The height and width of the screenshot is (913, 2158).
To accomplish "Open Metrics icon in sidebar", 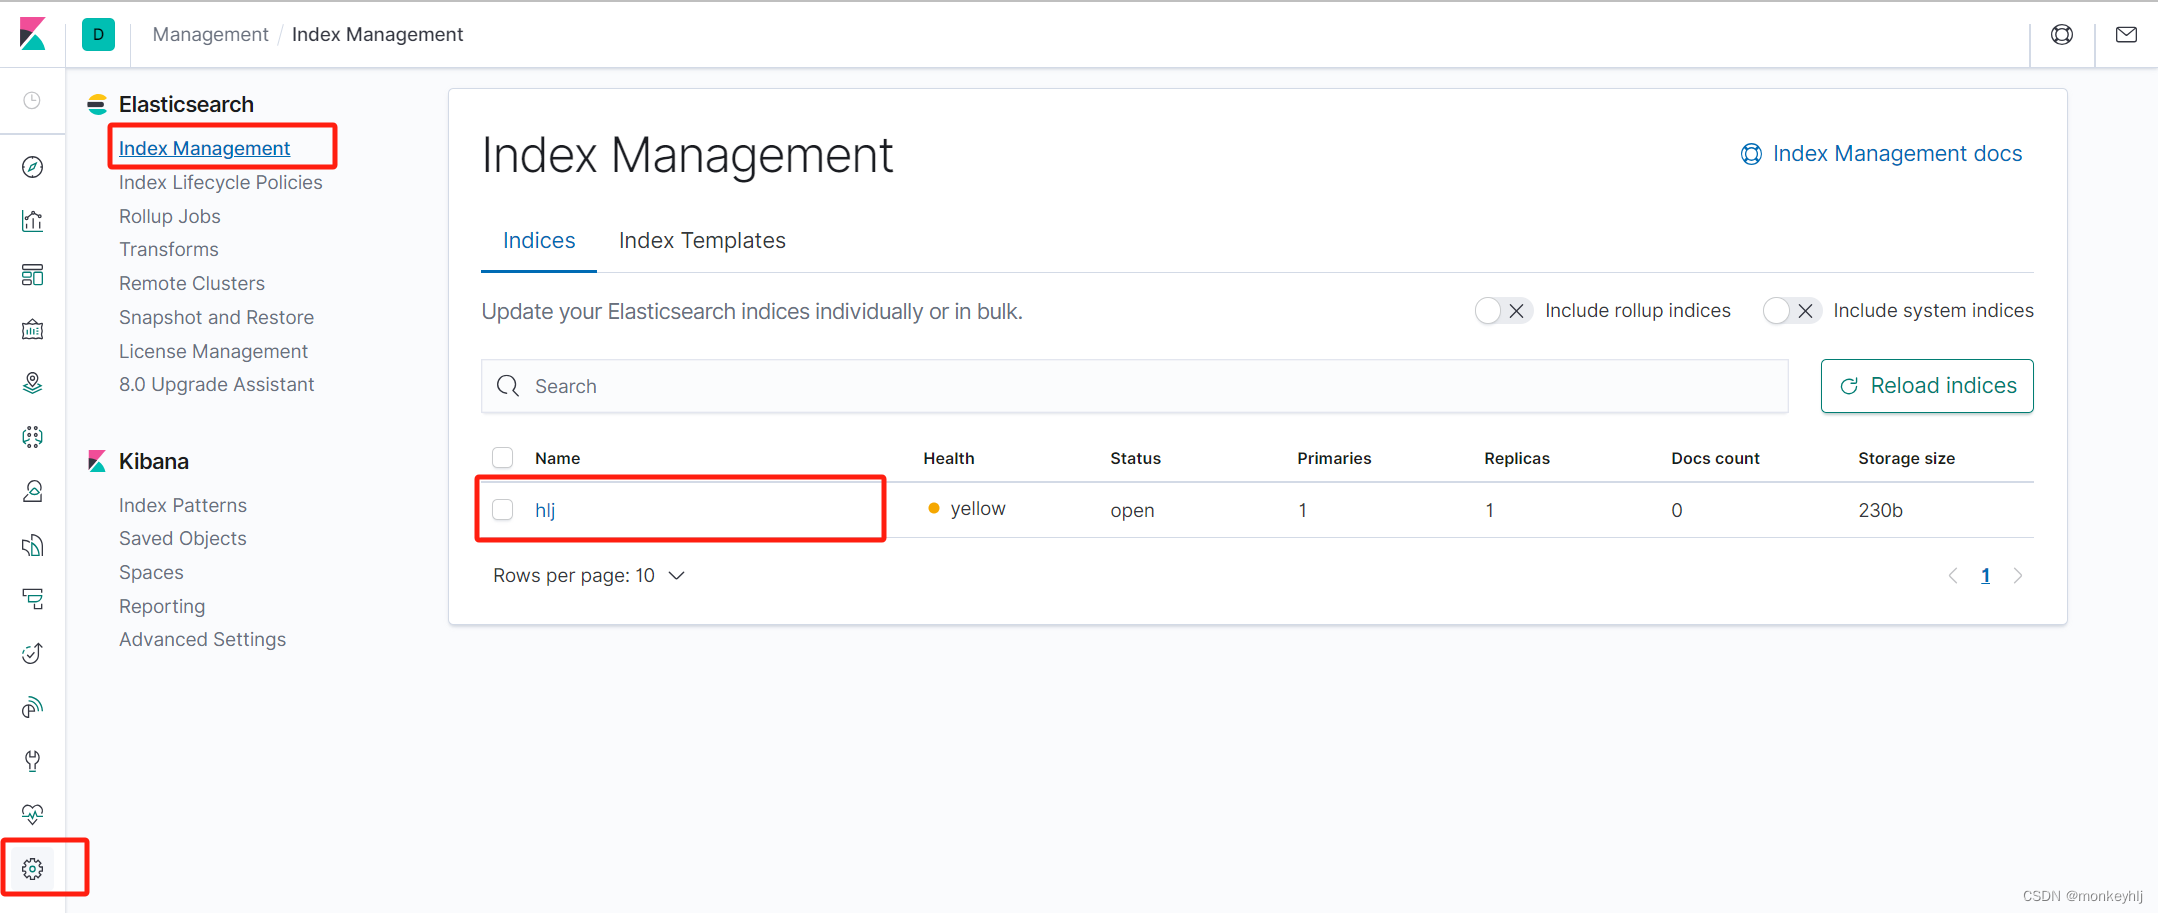I will [32, 491].
